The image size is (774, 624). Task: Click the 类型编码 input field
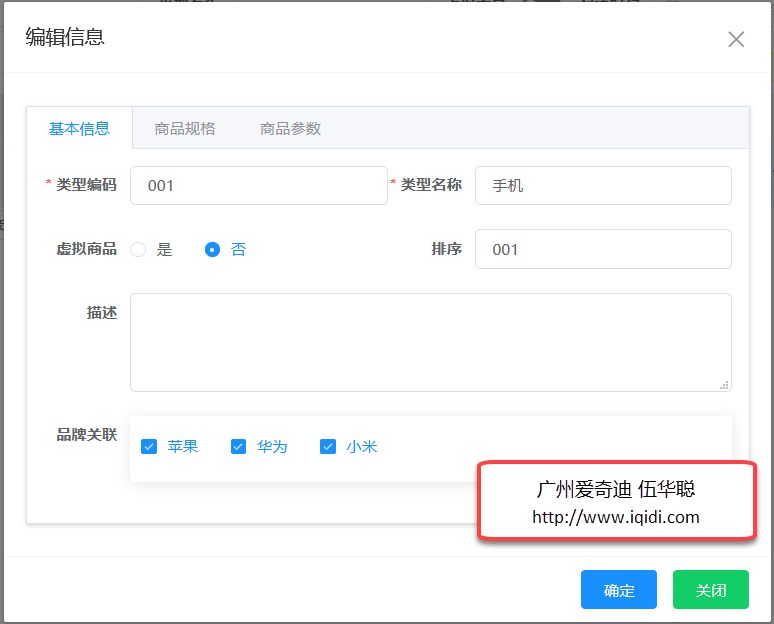(258, 185)
